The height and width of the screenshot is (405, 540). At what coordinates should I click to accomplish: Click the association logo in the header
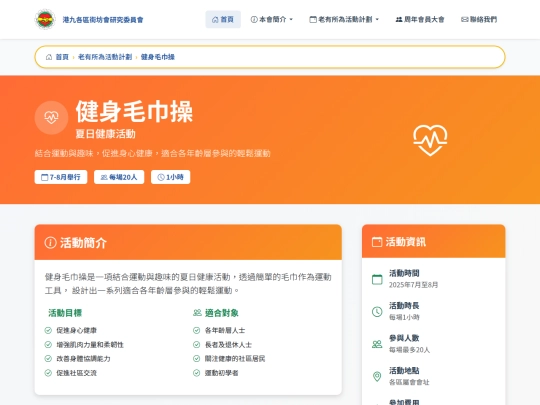pyautogui.click(x=45, y=19)
